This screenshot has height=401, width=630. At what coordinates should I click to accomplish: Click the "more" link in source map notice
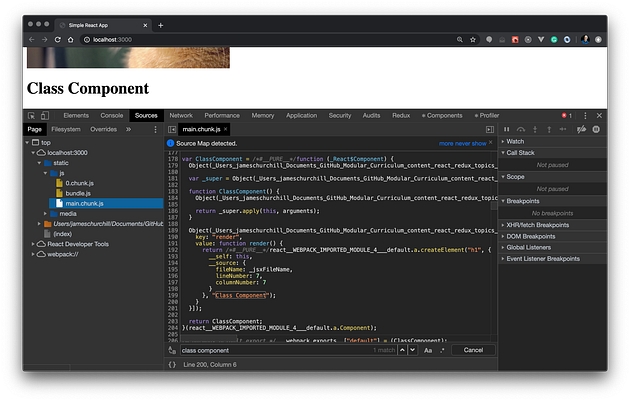[448, 143]
